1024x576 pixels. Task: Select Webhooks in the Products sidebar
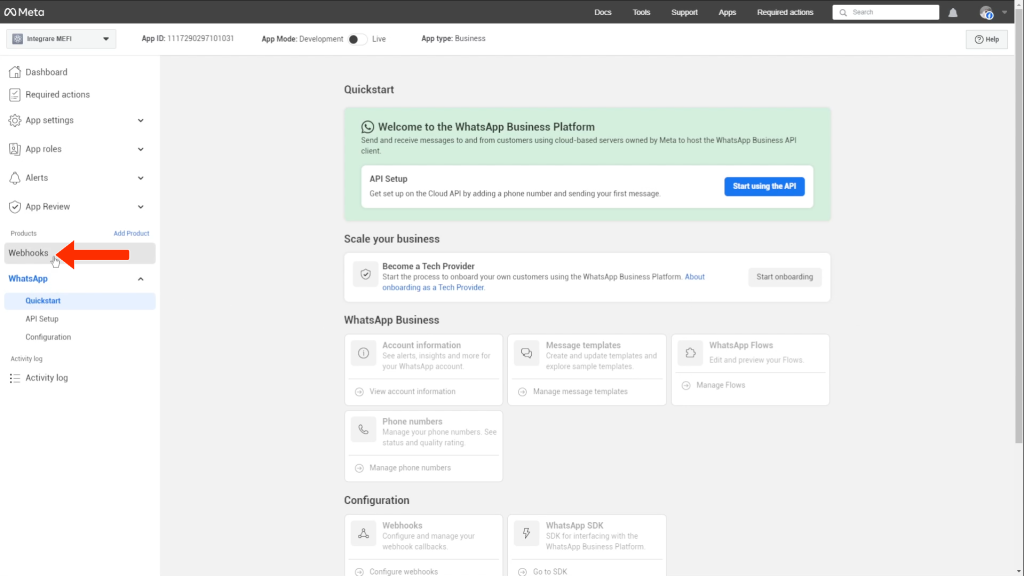(x=80, y=253)
